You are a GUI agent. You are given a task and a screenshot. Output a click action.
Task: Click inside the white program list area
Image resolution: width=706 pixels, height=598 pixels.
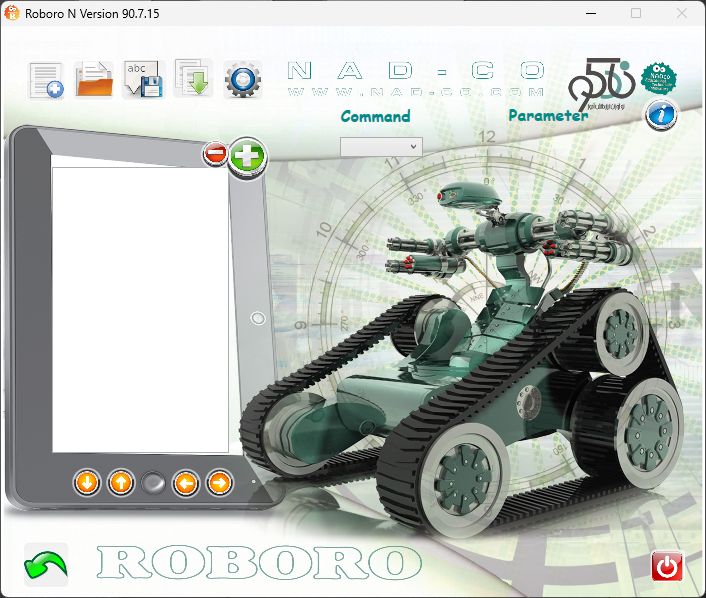pos(140,310)
